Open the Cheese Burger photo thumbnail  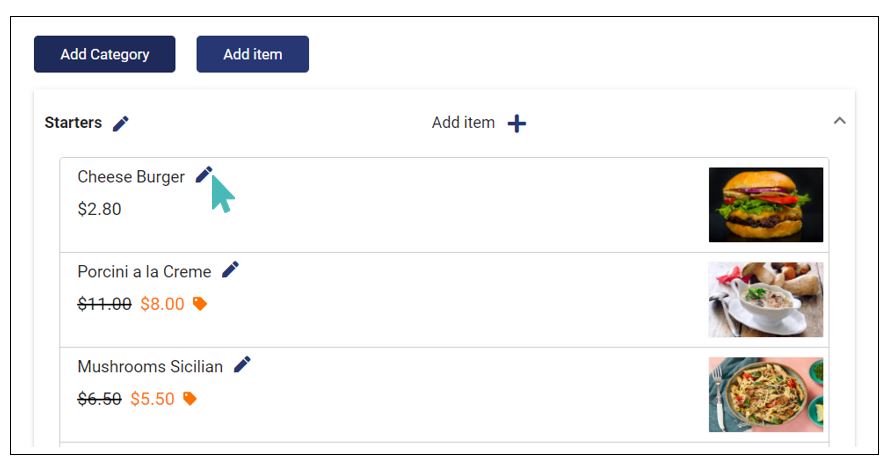766,205
